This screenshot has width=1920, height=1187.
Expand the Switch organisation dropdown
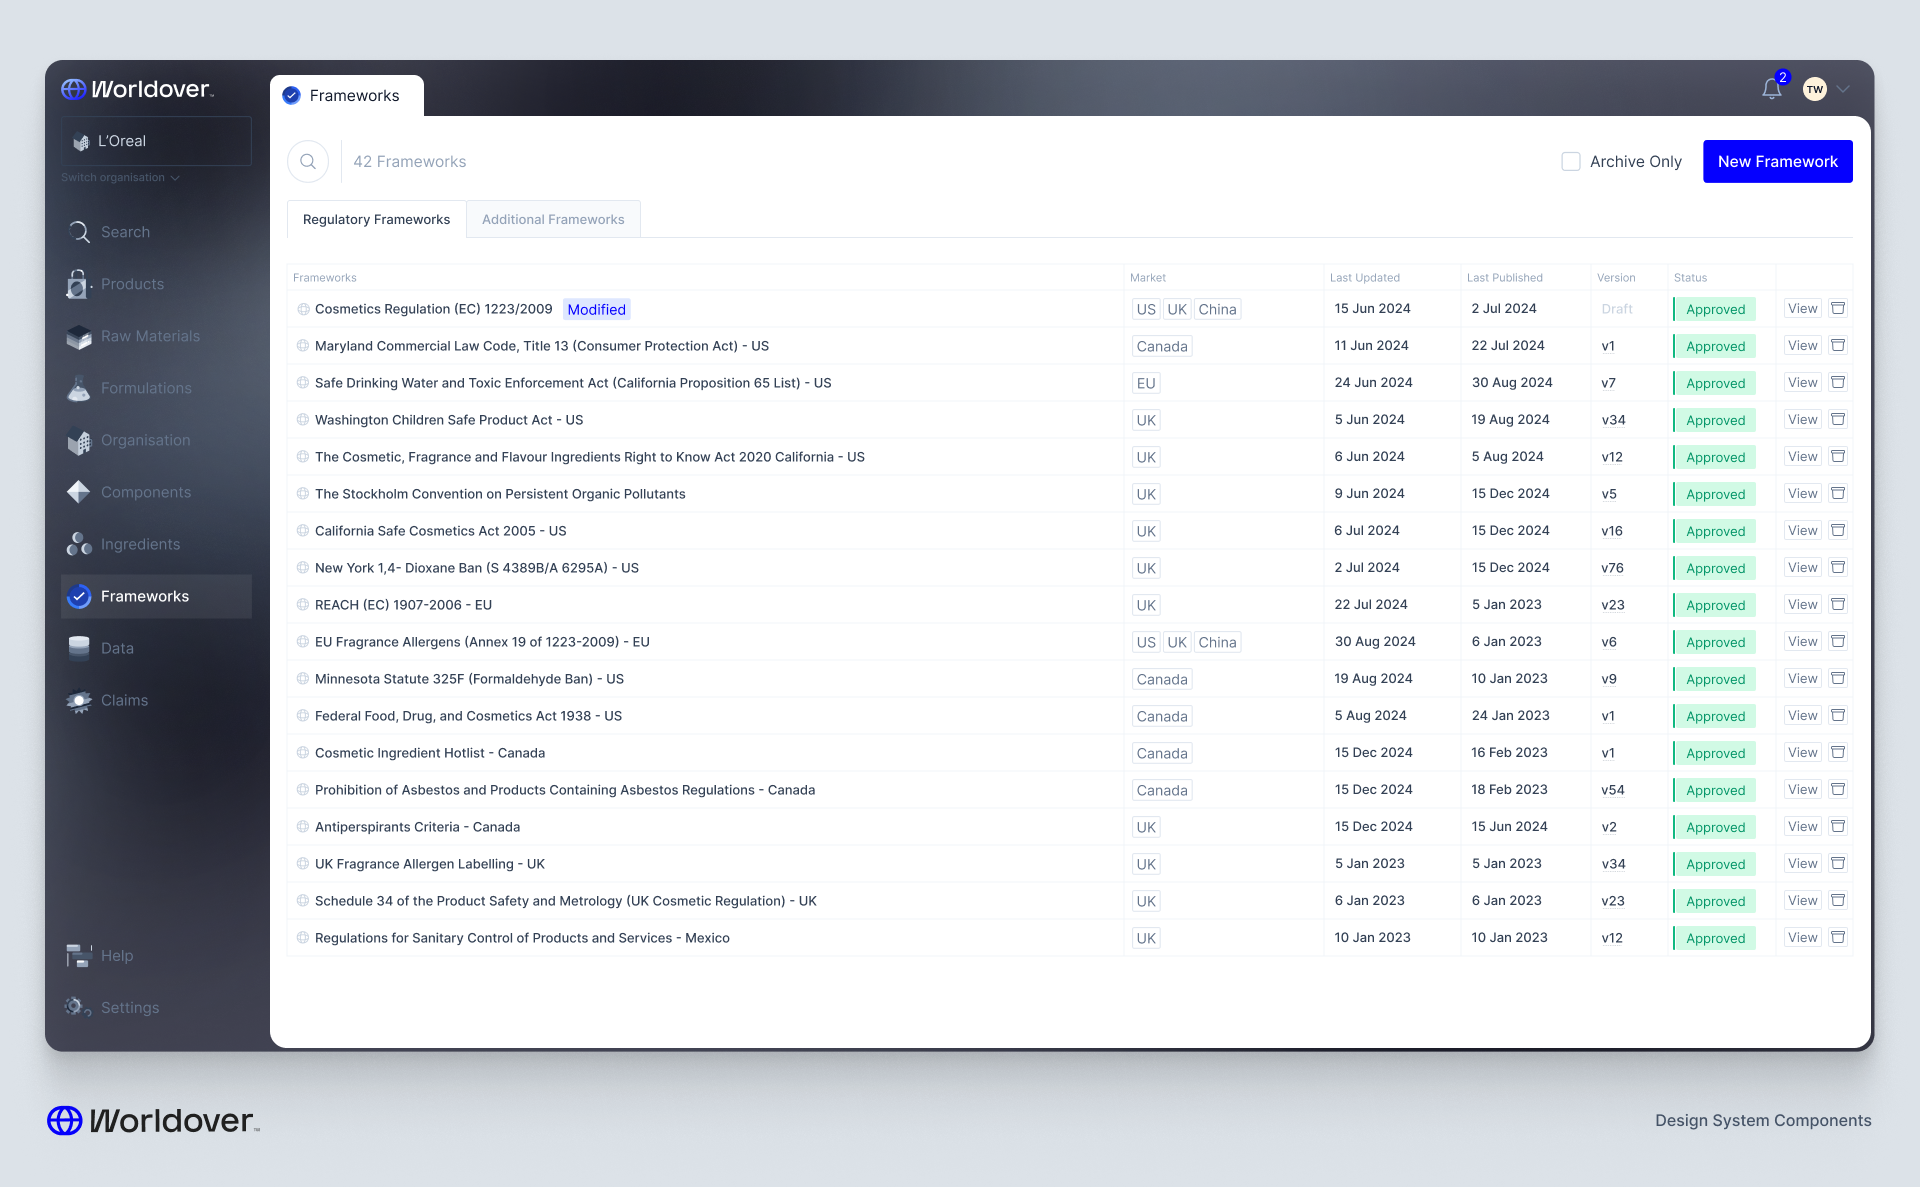(120, 178)
